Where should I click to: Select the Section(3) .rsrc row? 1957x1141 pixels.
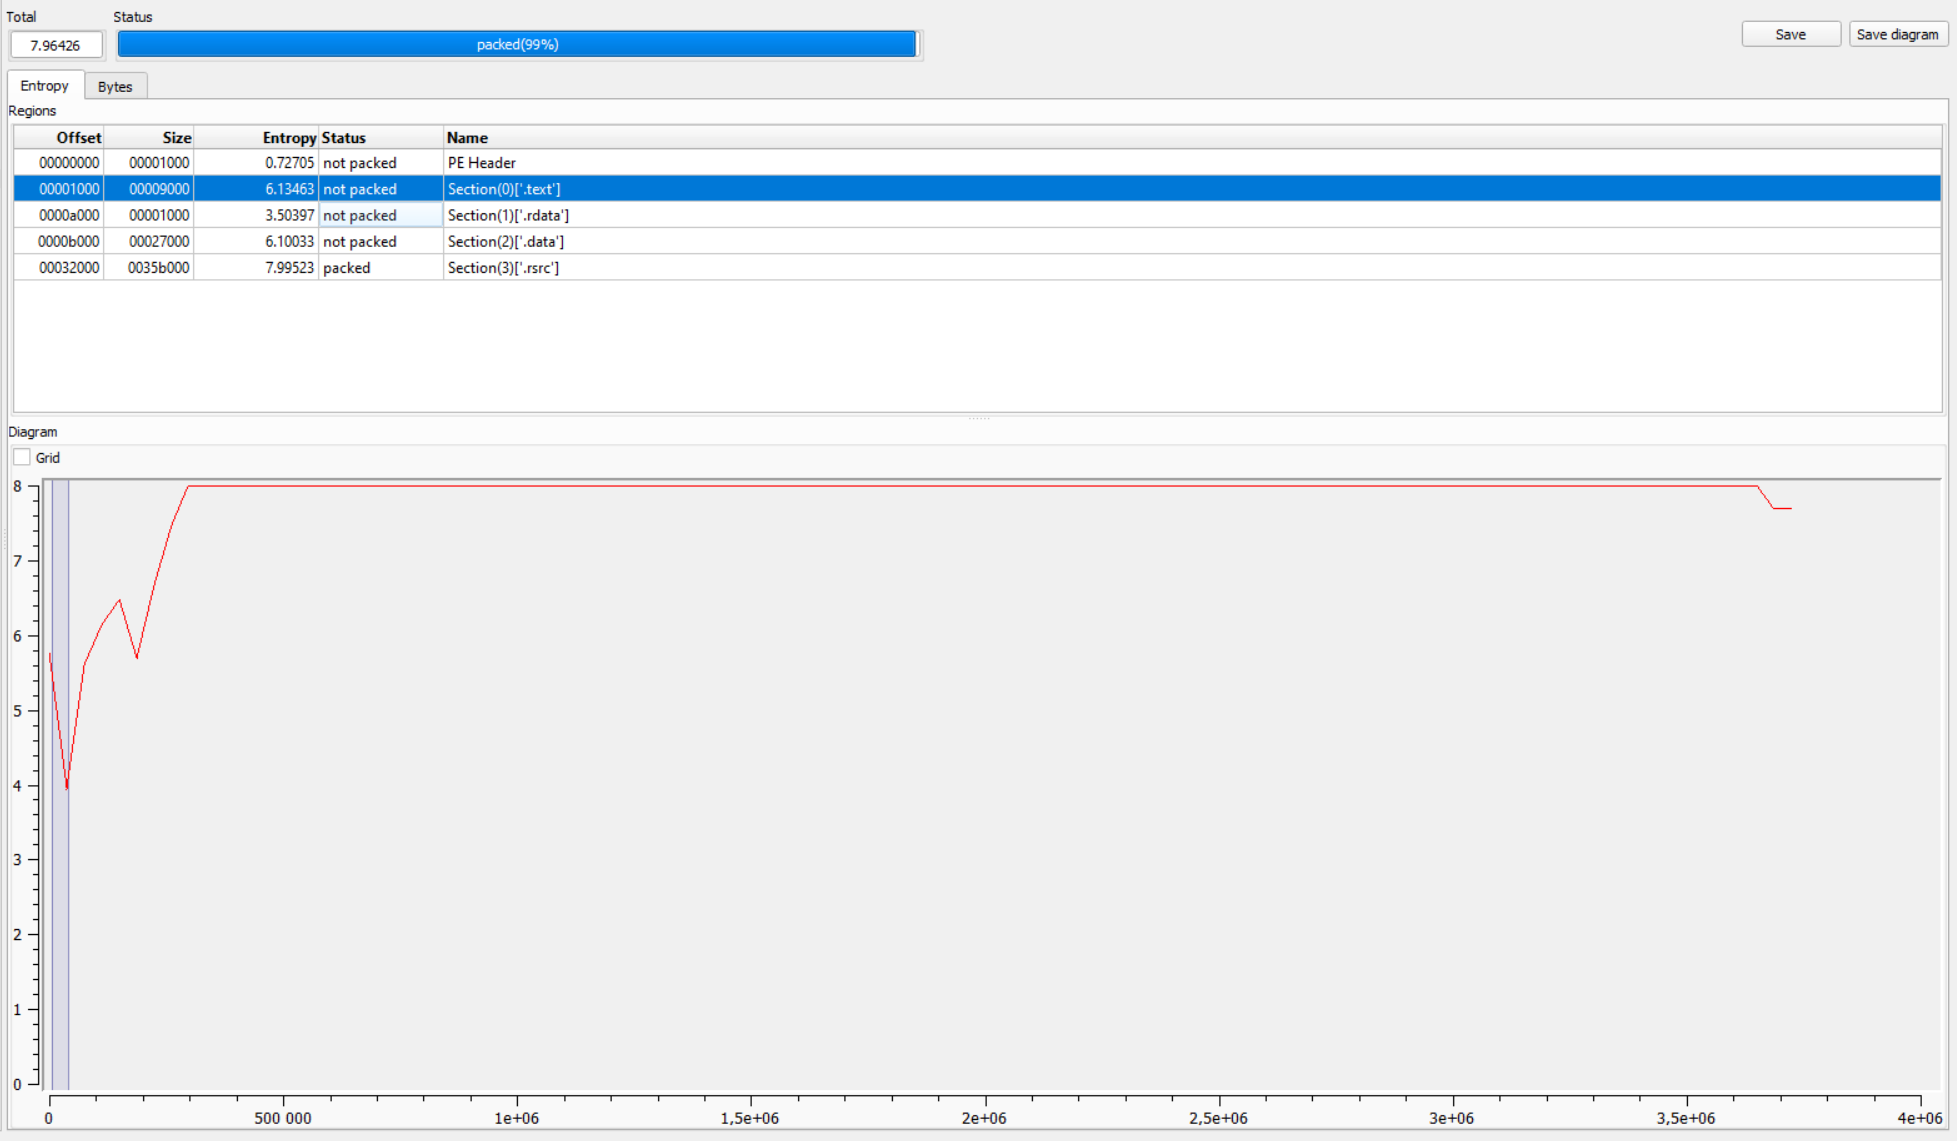tap(503, 268)
